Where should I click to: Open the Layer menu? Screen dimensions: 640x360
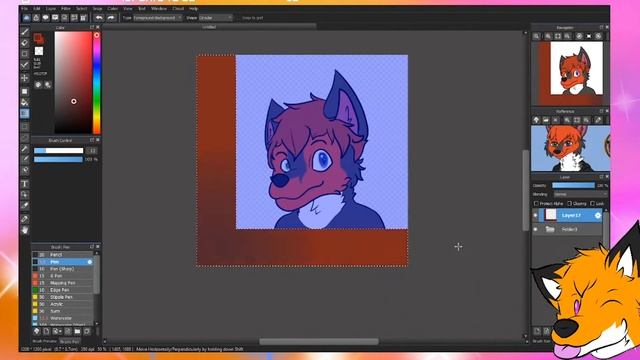(51, 9)
